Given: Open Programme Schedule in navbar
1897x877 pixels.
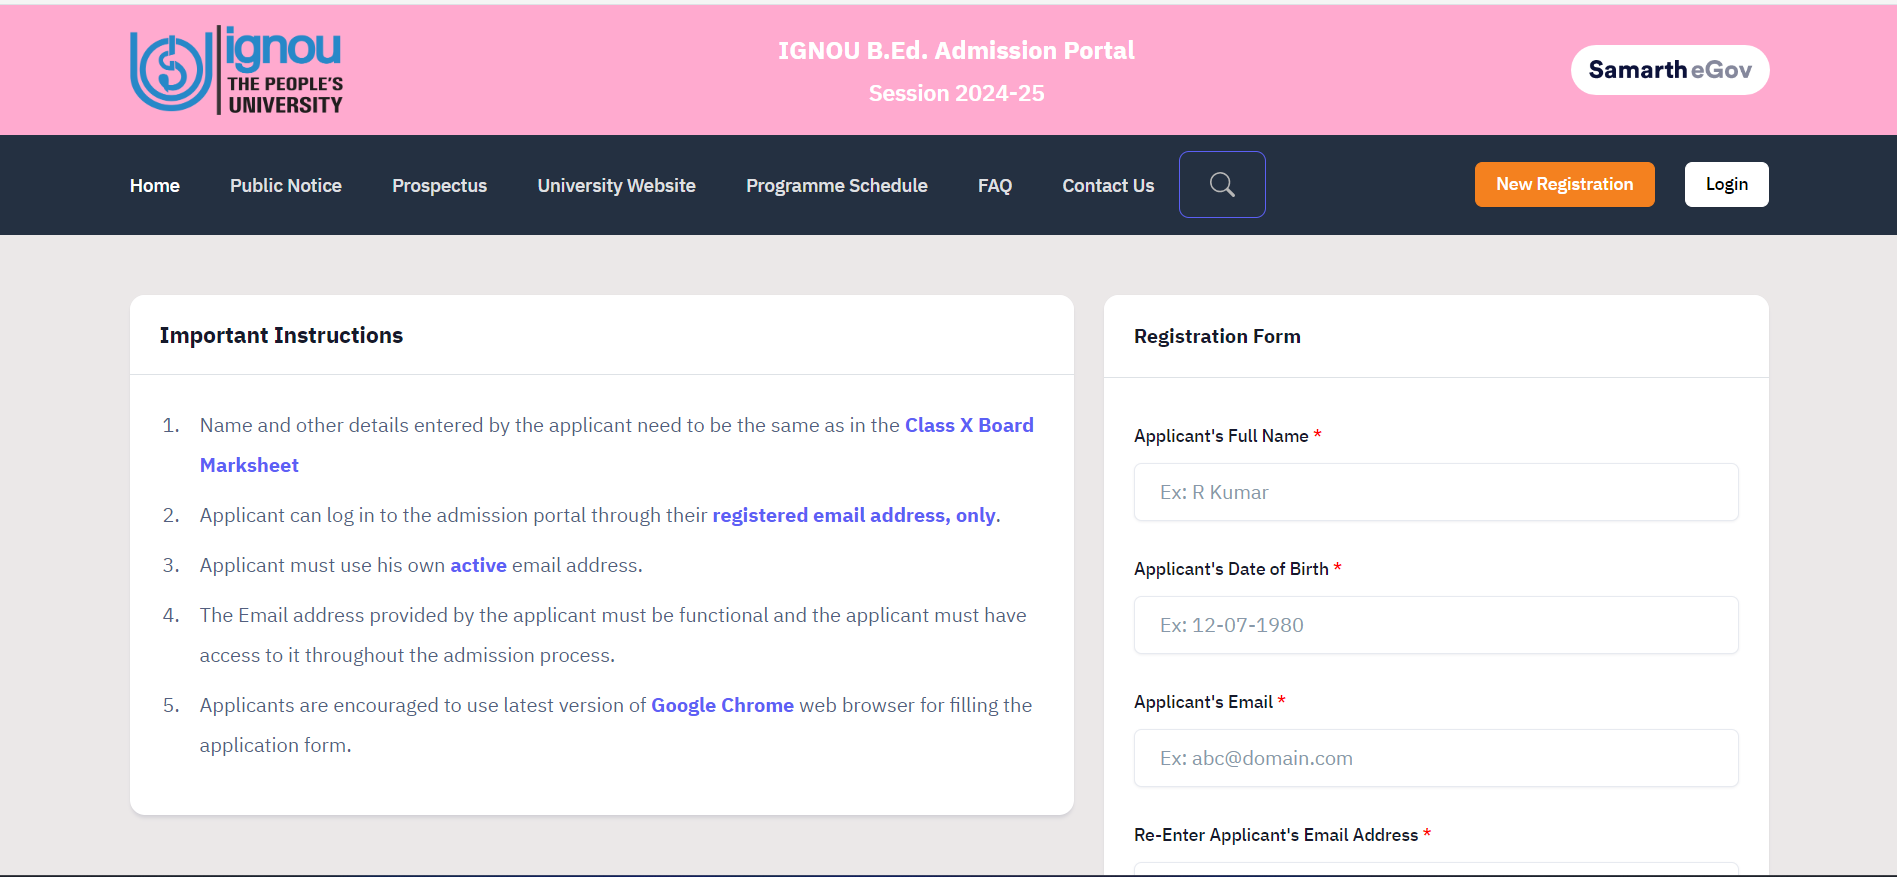Looking at the screenshot, I should click(x=837, y=185).
